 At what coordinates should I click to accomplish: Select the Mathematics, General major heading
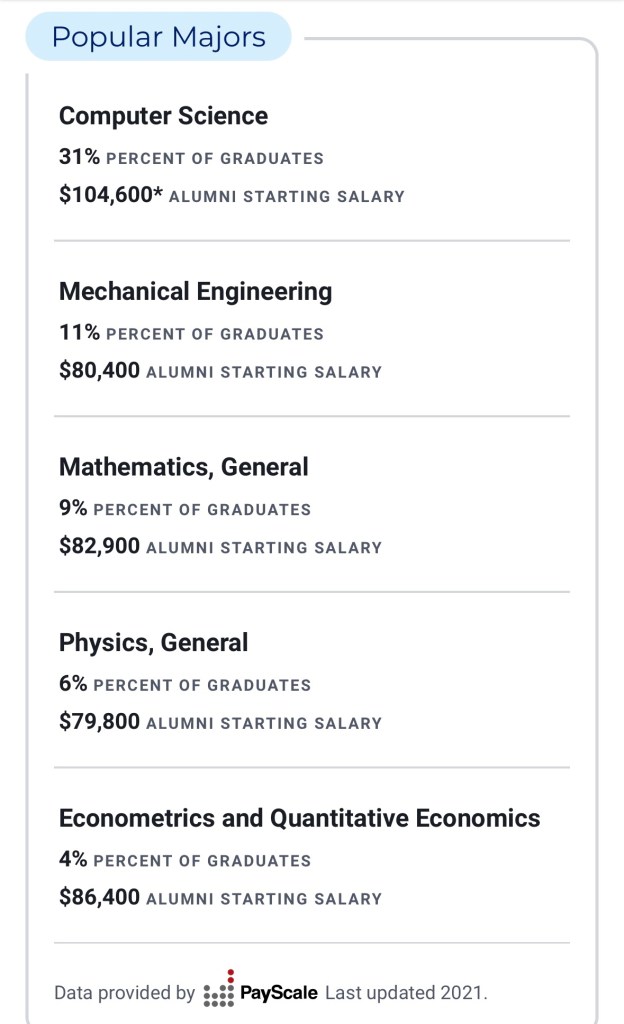pyautogui.click(x=184, y=467)
